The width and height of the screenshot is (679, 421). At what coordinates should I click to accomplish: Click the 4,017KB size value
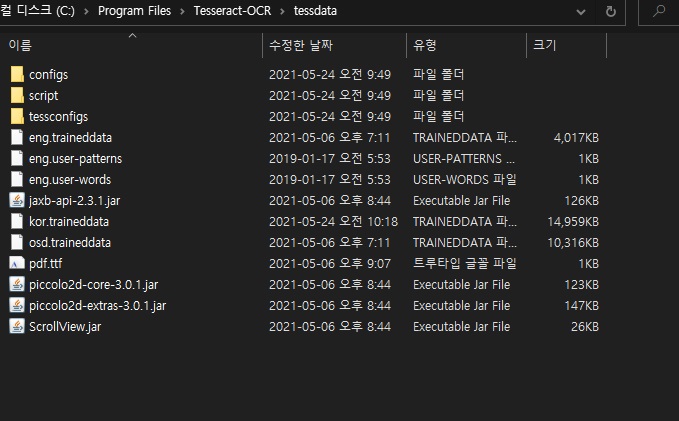tap(576, 138)
